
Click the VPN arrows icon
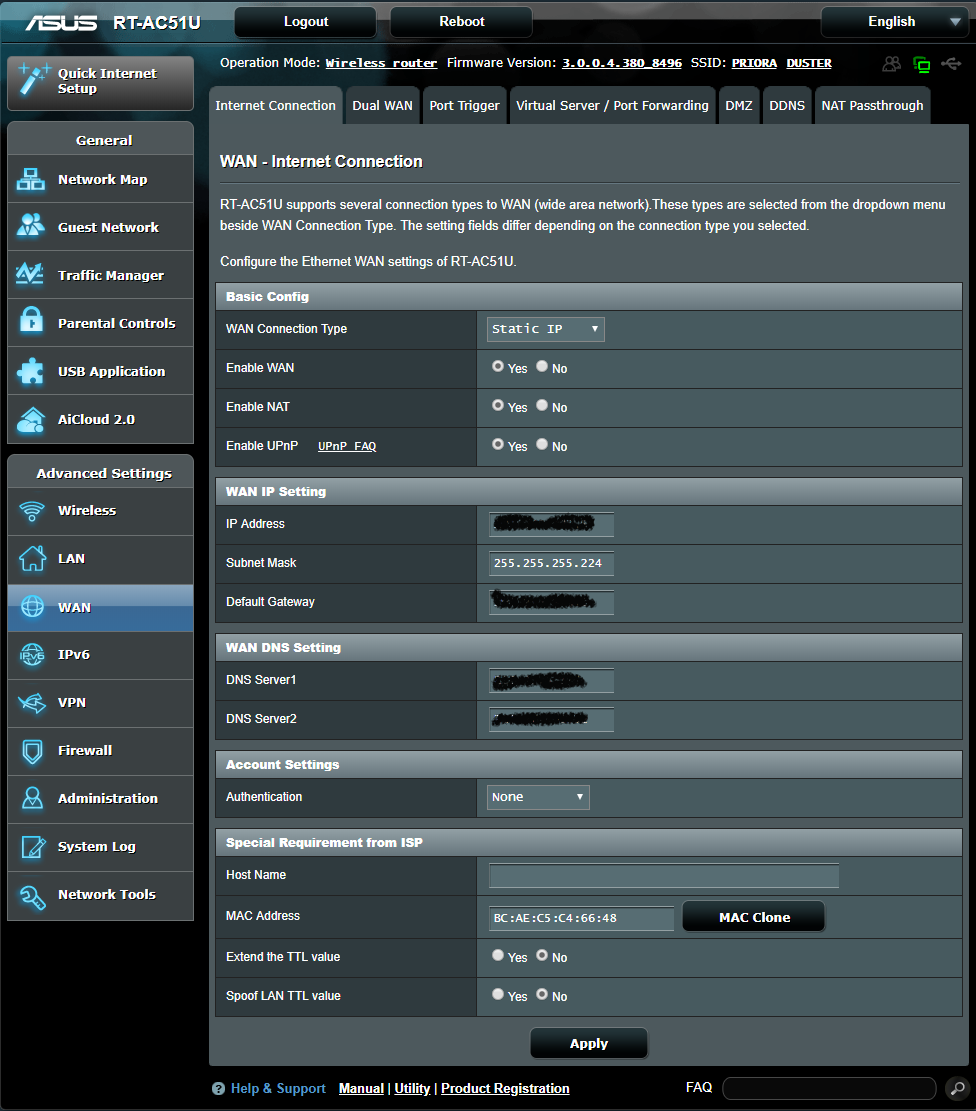[32, 703]
